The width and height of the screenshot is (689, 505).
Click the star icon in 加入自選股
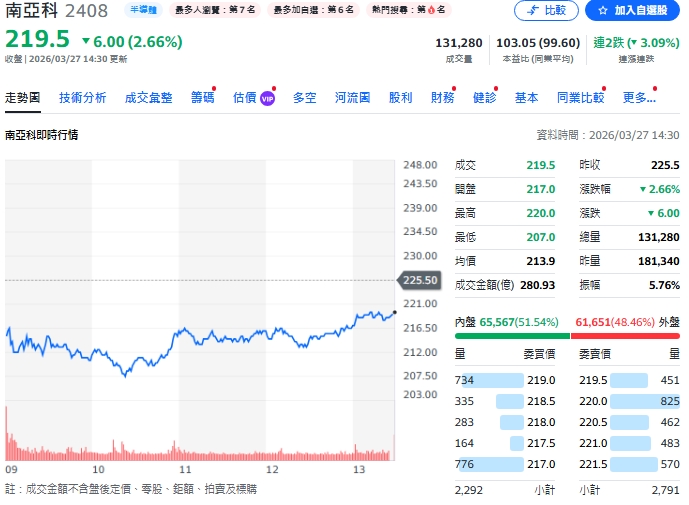[x=602, y=10]
